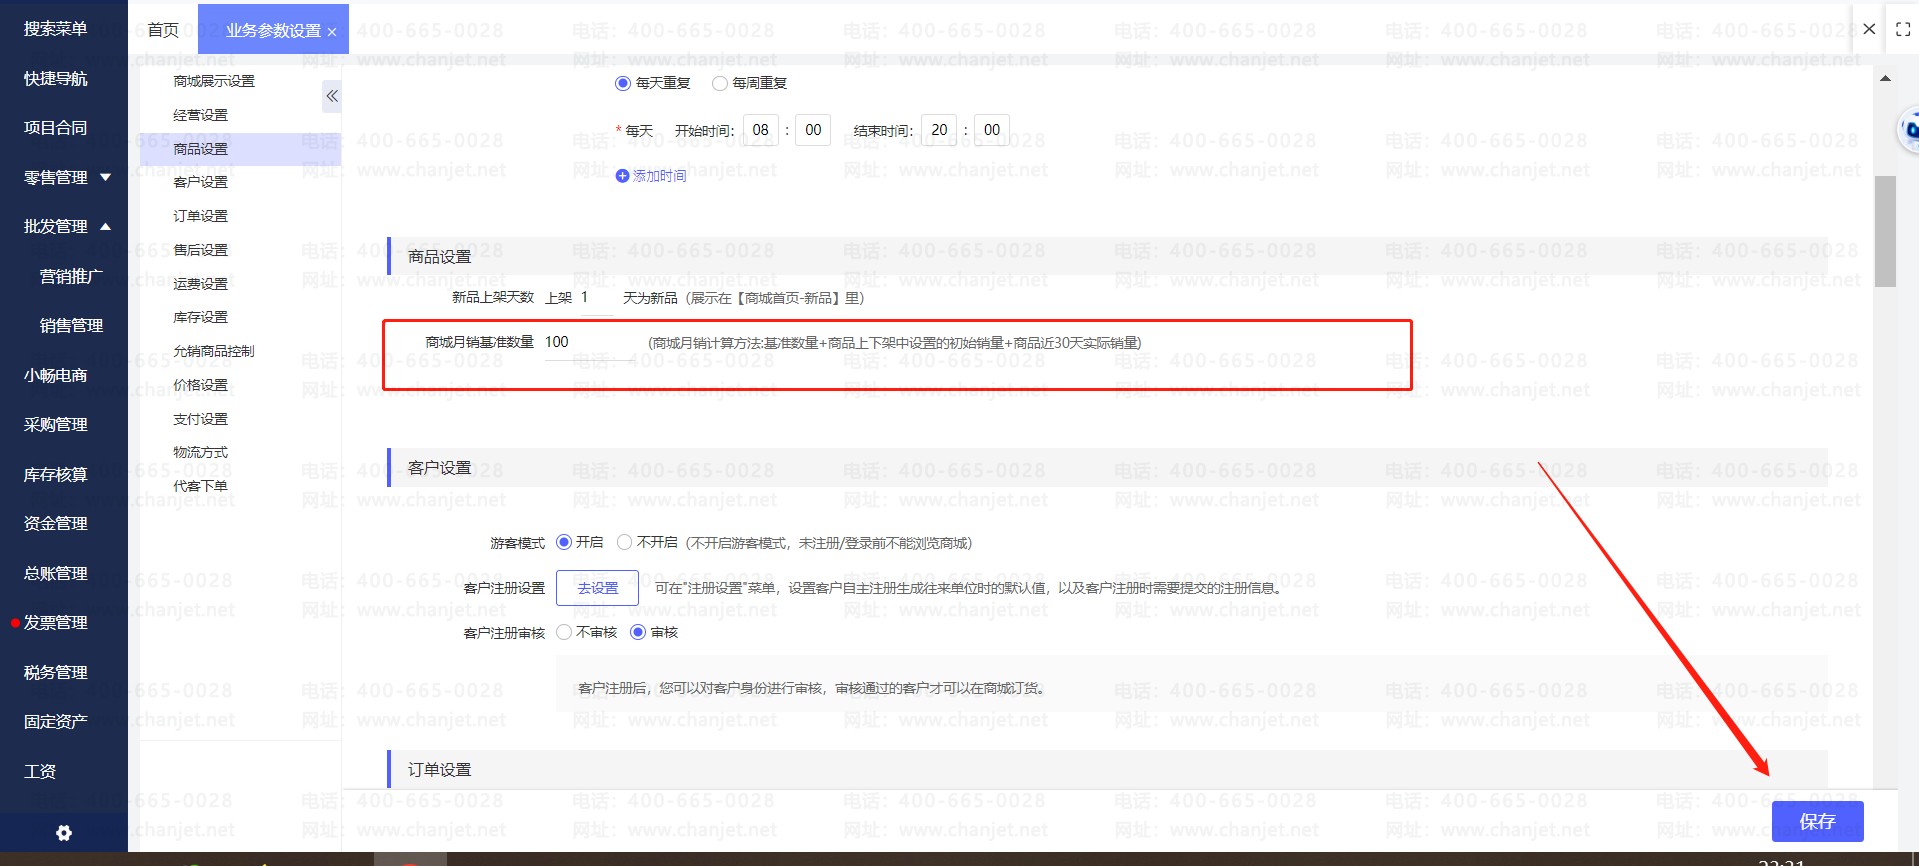The image size is (1919, 866).
Task: Jump to 客户设置 in the settings list
Action: point(200,182)
